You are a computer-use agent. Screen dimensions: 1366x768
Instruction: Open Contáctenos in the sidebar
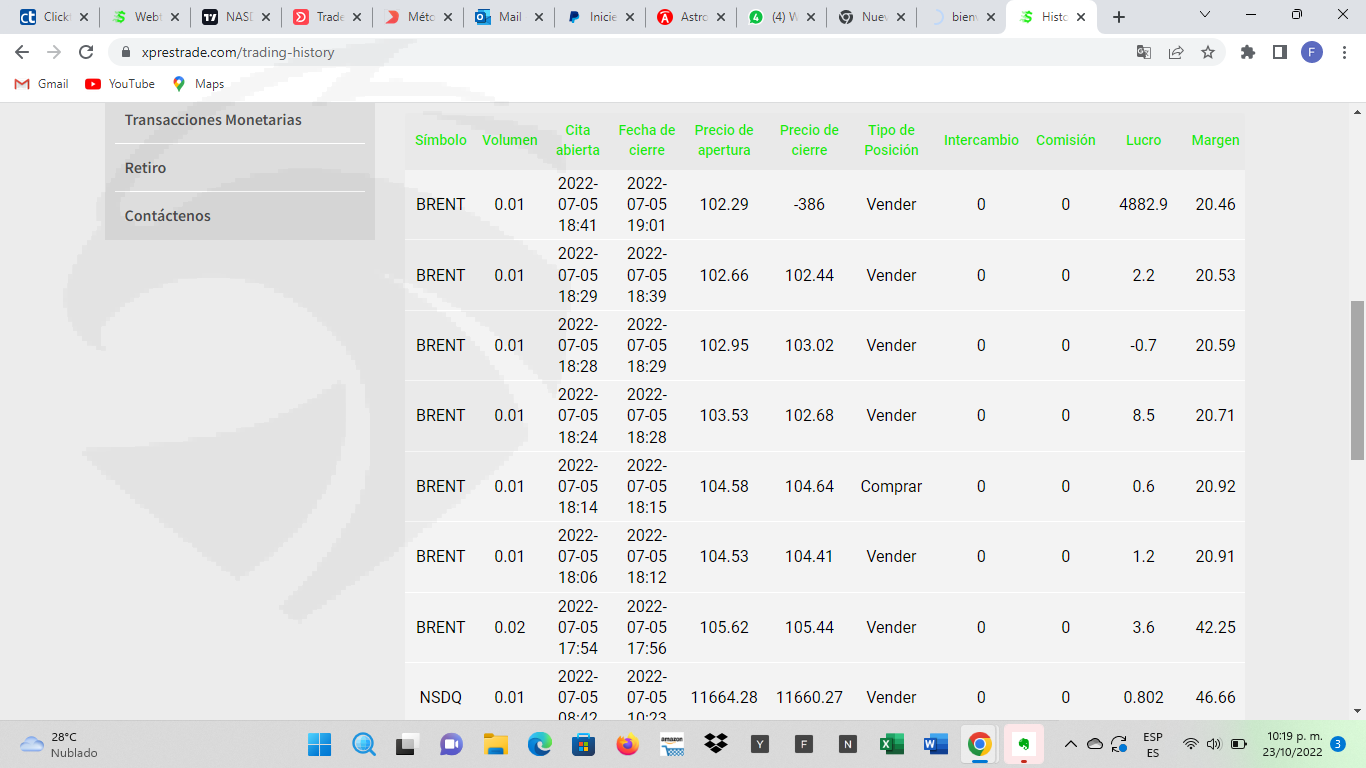(168, 216)
